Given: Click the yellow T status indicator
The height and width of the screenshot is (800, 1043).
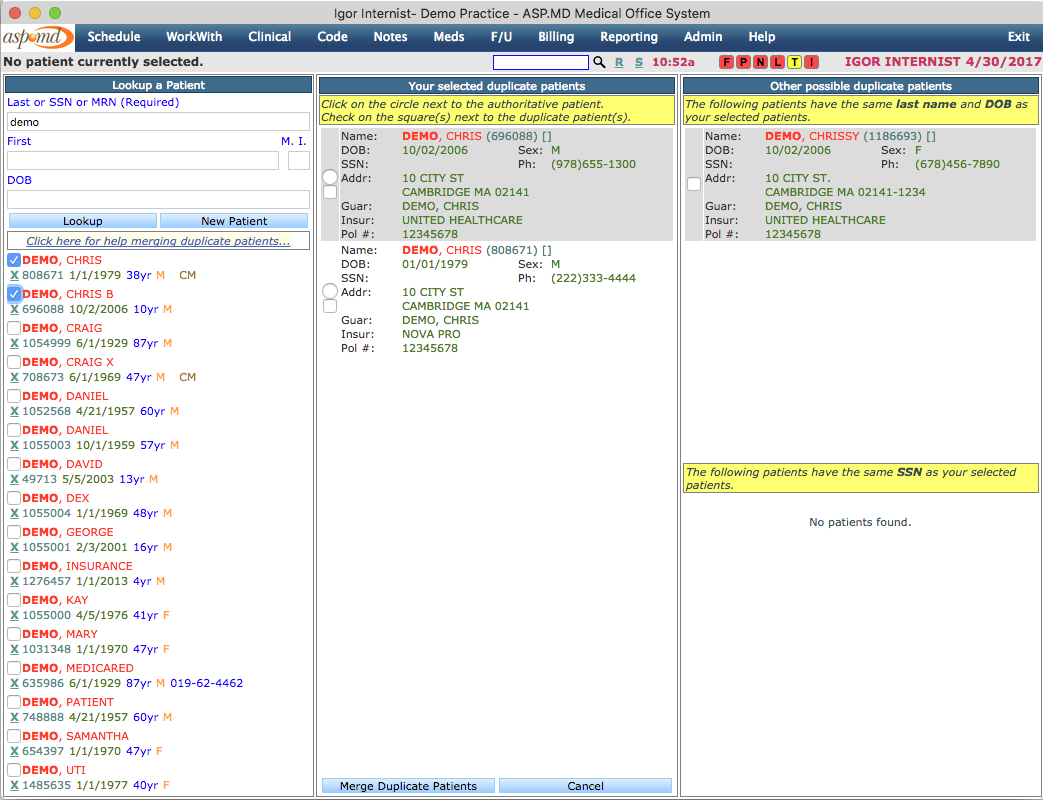Looking at the screenshot, I should [x=794, y=62].
